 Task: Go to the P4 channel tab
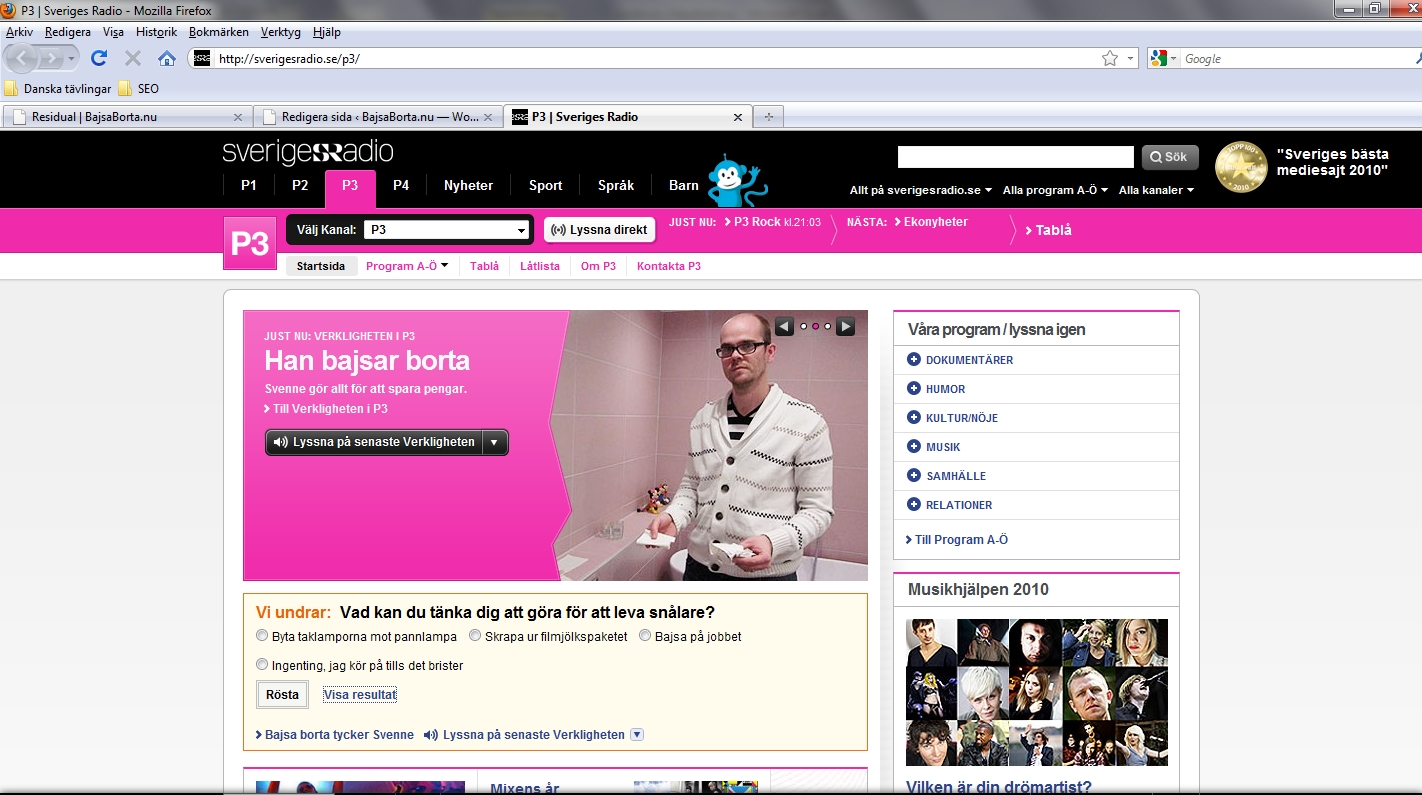(401, 185)
